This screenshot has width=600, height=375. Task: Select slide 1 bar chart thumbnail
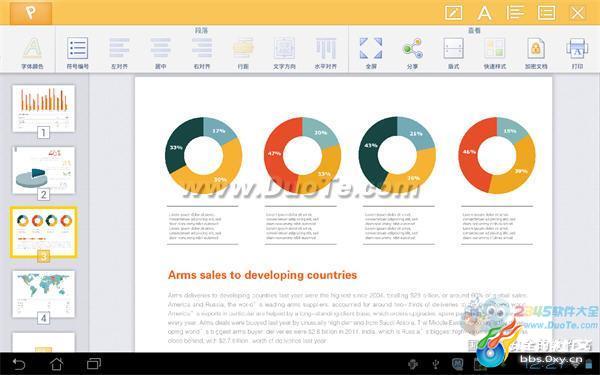pyautogui.click(x=43, y=109)
